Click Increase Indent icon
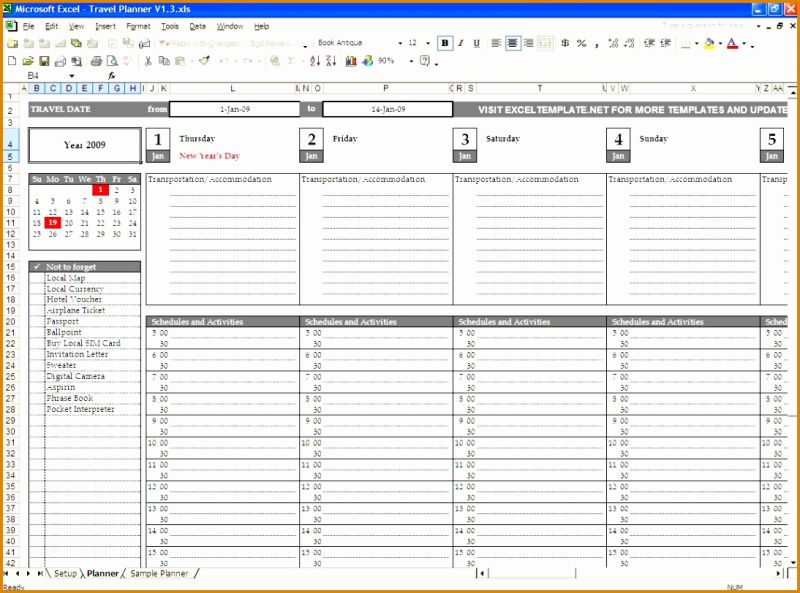 coord(665,43)
